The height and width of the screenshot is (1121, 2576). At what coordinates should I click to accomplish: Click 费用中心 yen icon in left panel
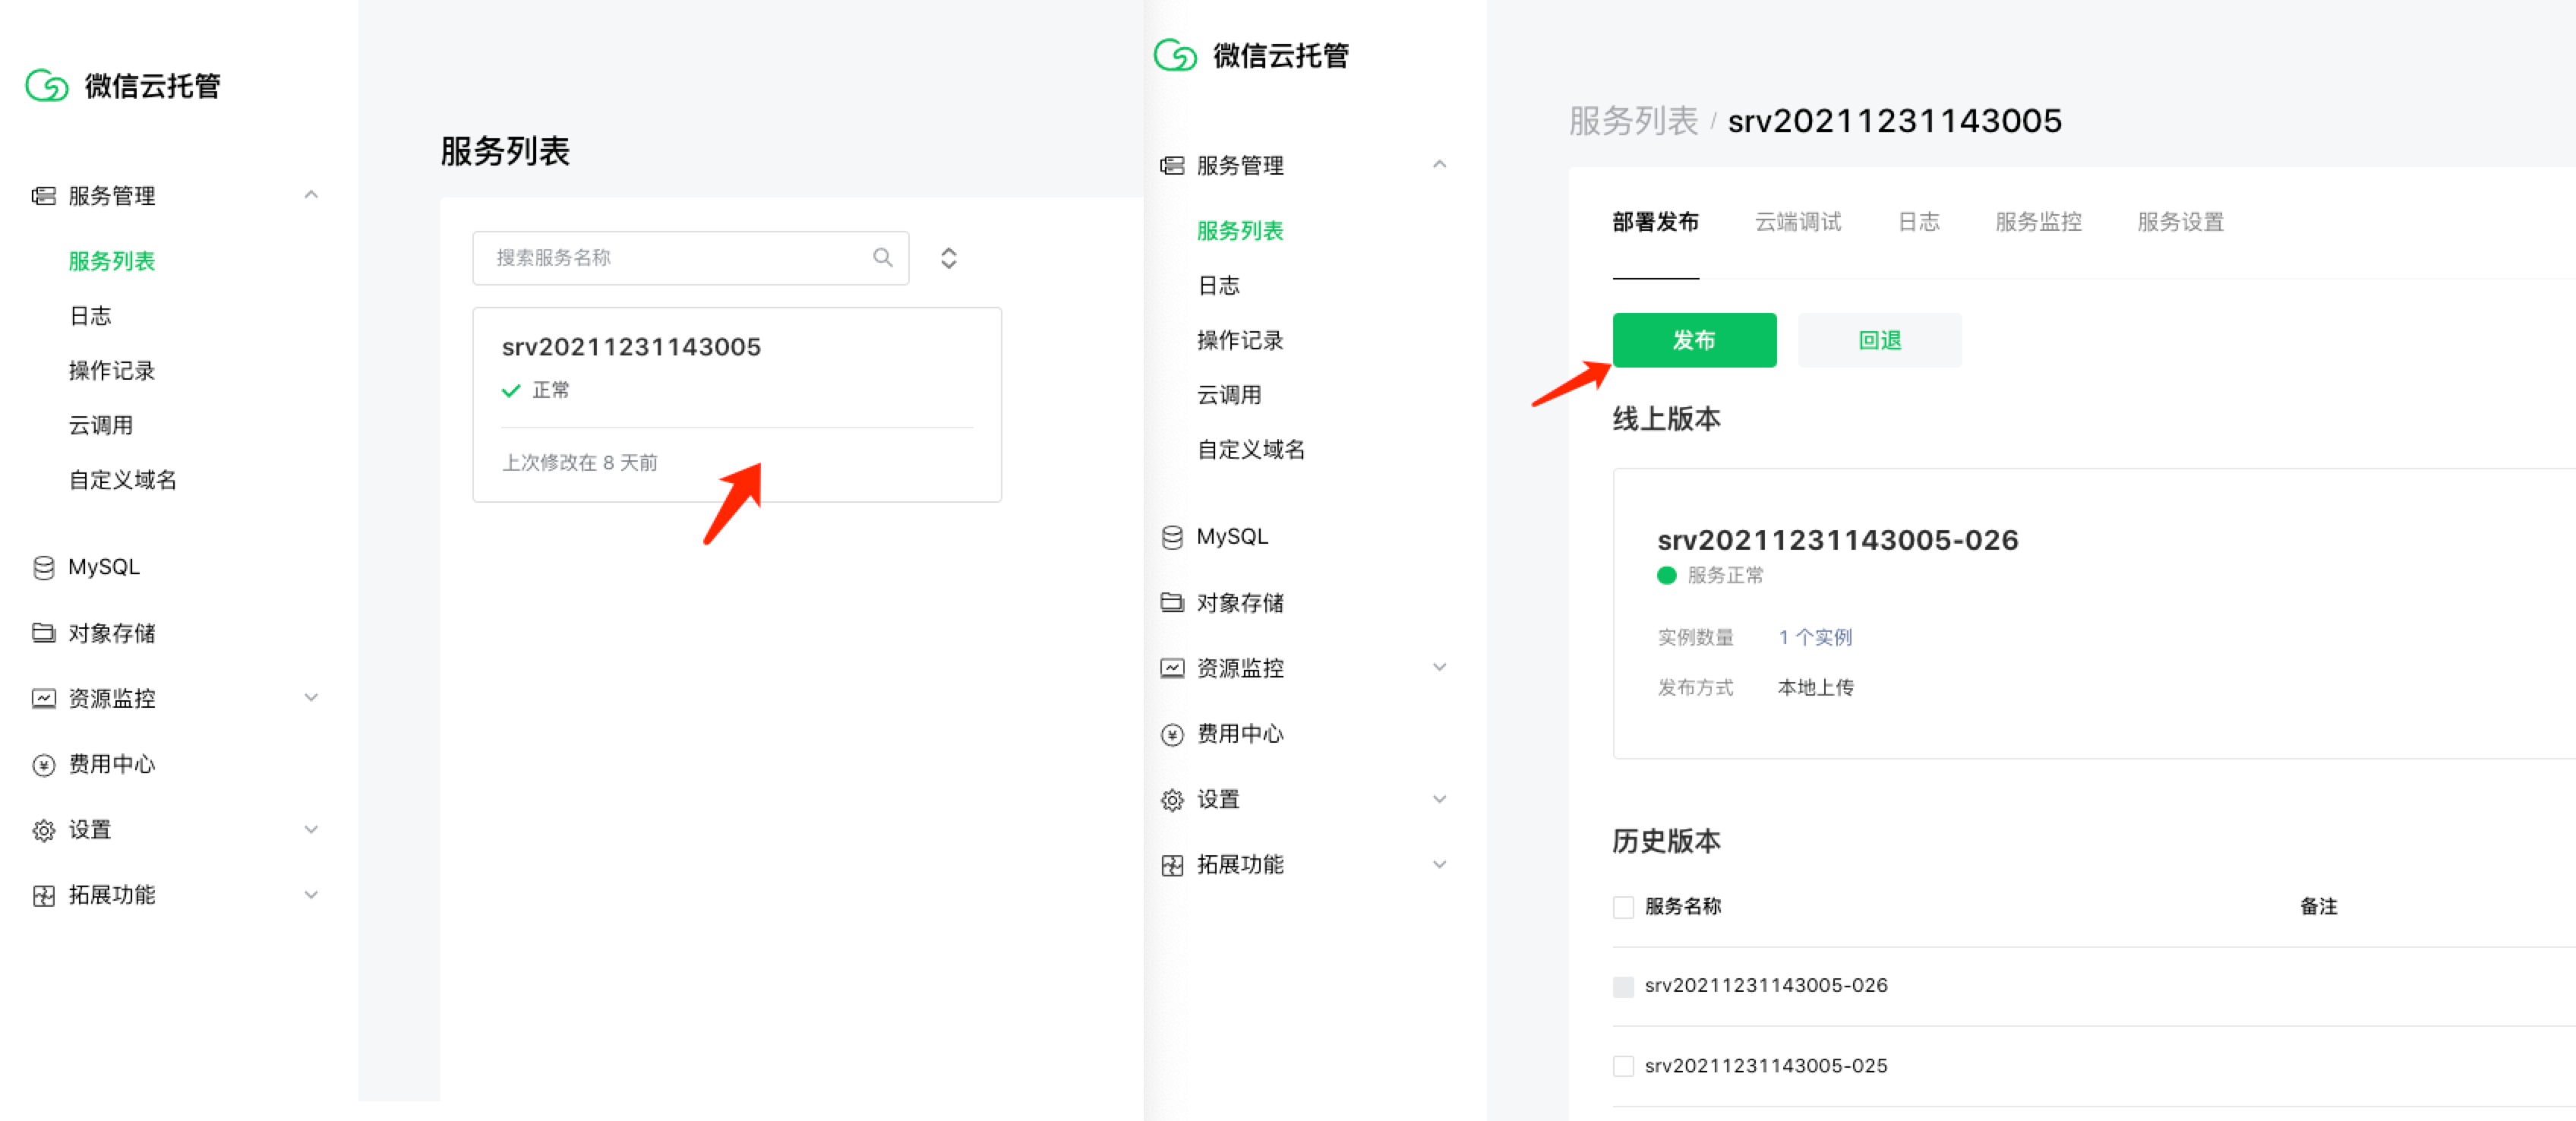(x=43, y=765)
